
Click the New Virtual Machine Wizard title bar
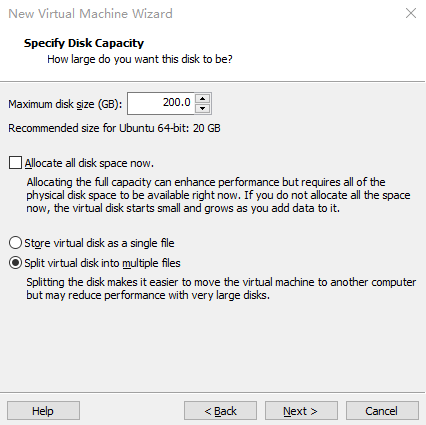200,13
